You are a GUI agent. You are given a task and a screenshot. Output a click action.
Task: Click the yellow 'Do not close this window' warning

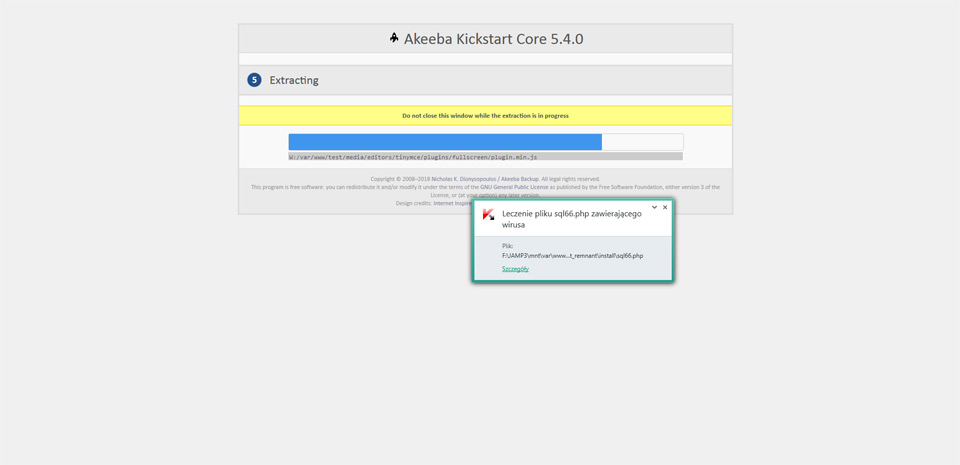[x=486, y=116]
